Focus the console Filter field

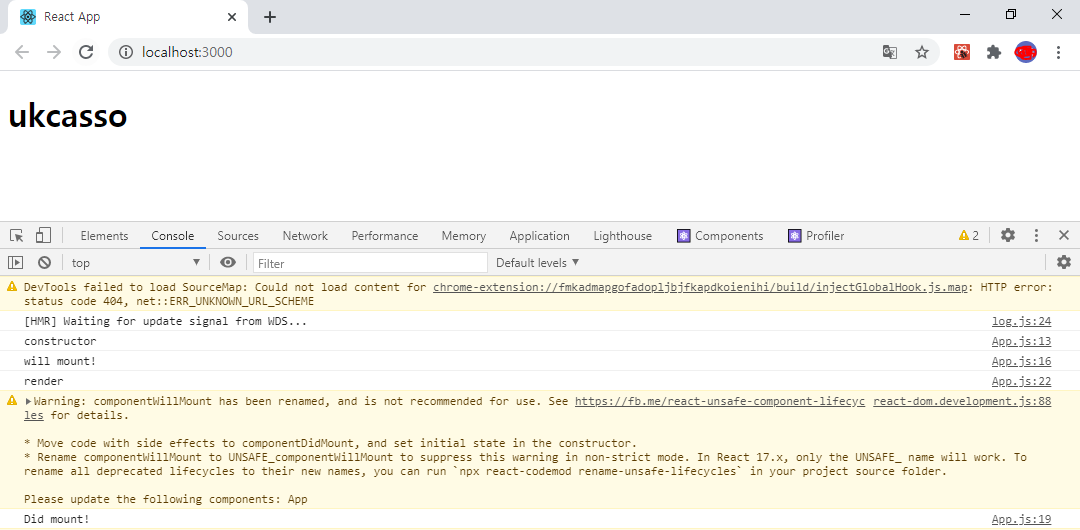(371, 263)
